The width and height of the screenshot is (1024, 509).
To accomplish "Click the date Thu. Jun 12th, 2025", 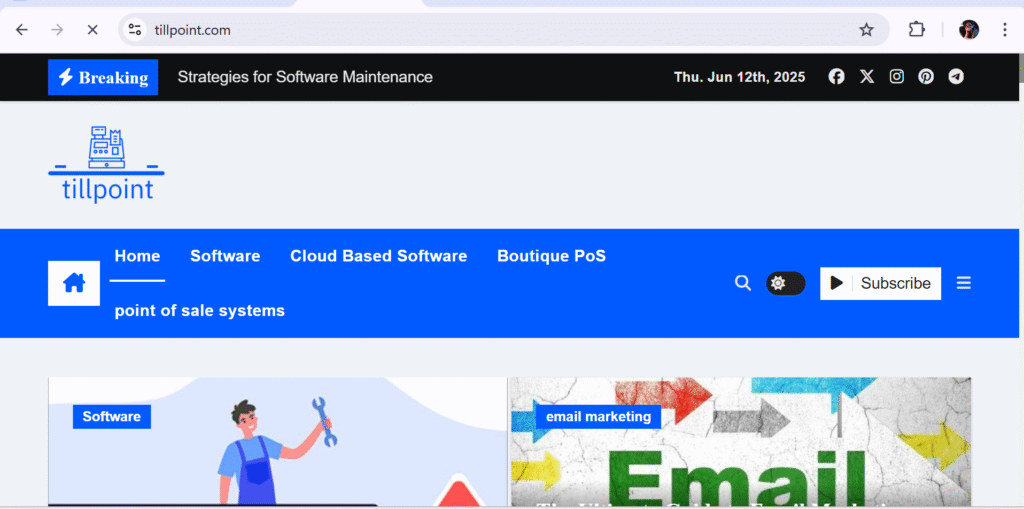I will point(739,77).
